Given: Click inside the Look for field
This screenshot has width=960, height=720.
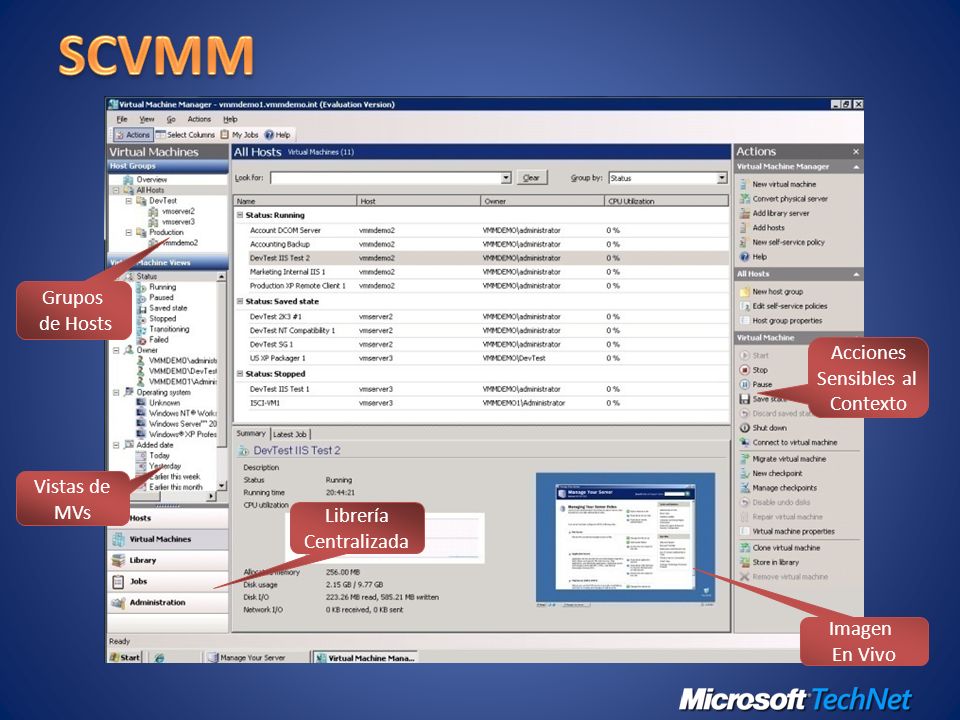Looking at the screenshot, I should point(386,178).
